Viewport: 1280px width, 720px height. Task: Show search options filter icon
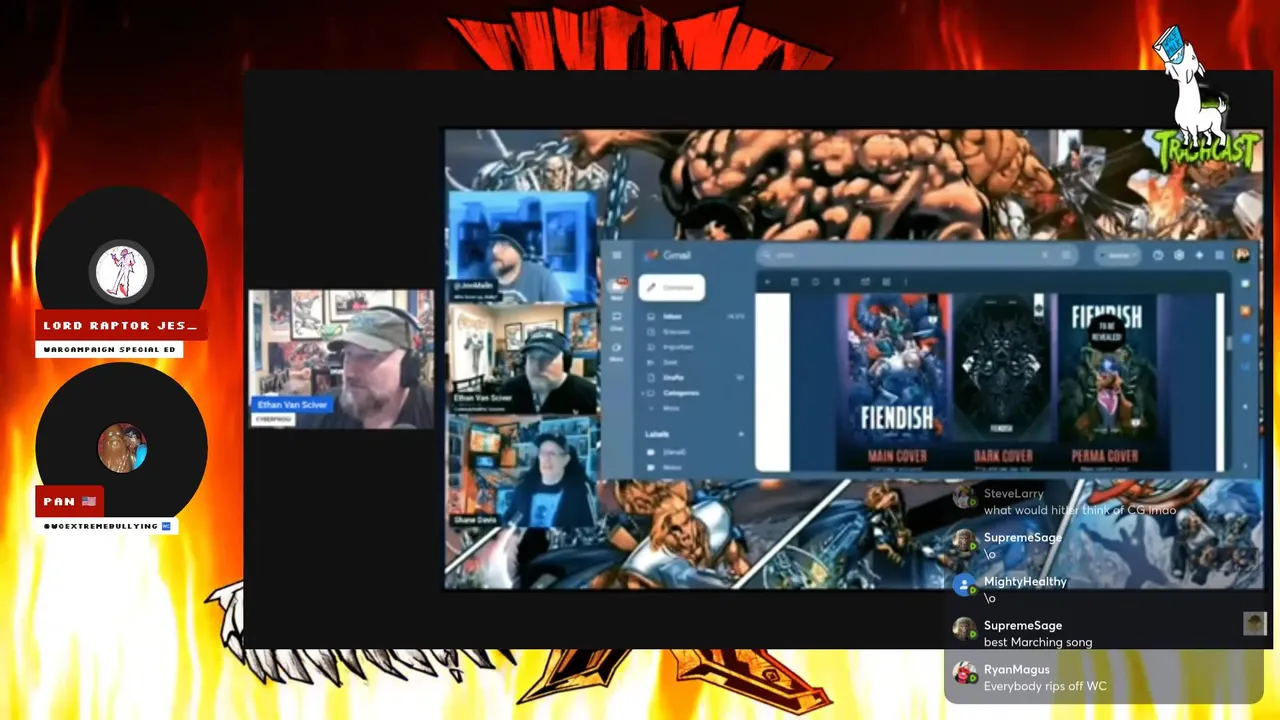[1066, 255]
